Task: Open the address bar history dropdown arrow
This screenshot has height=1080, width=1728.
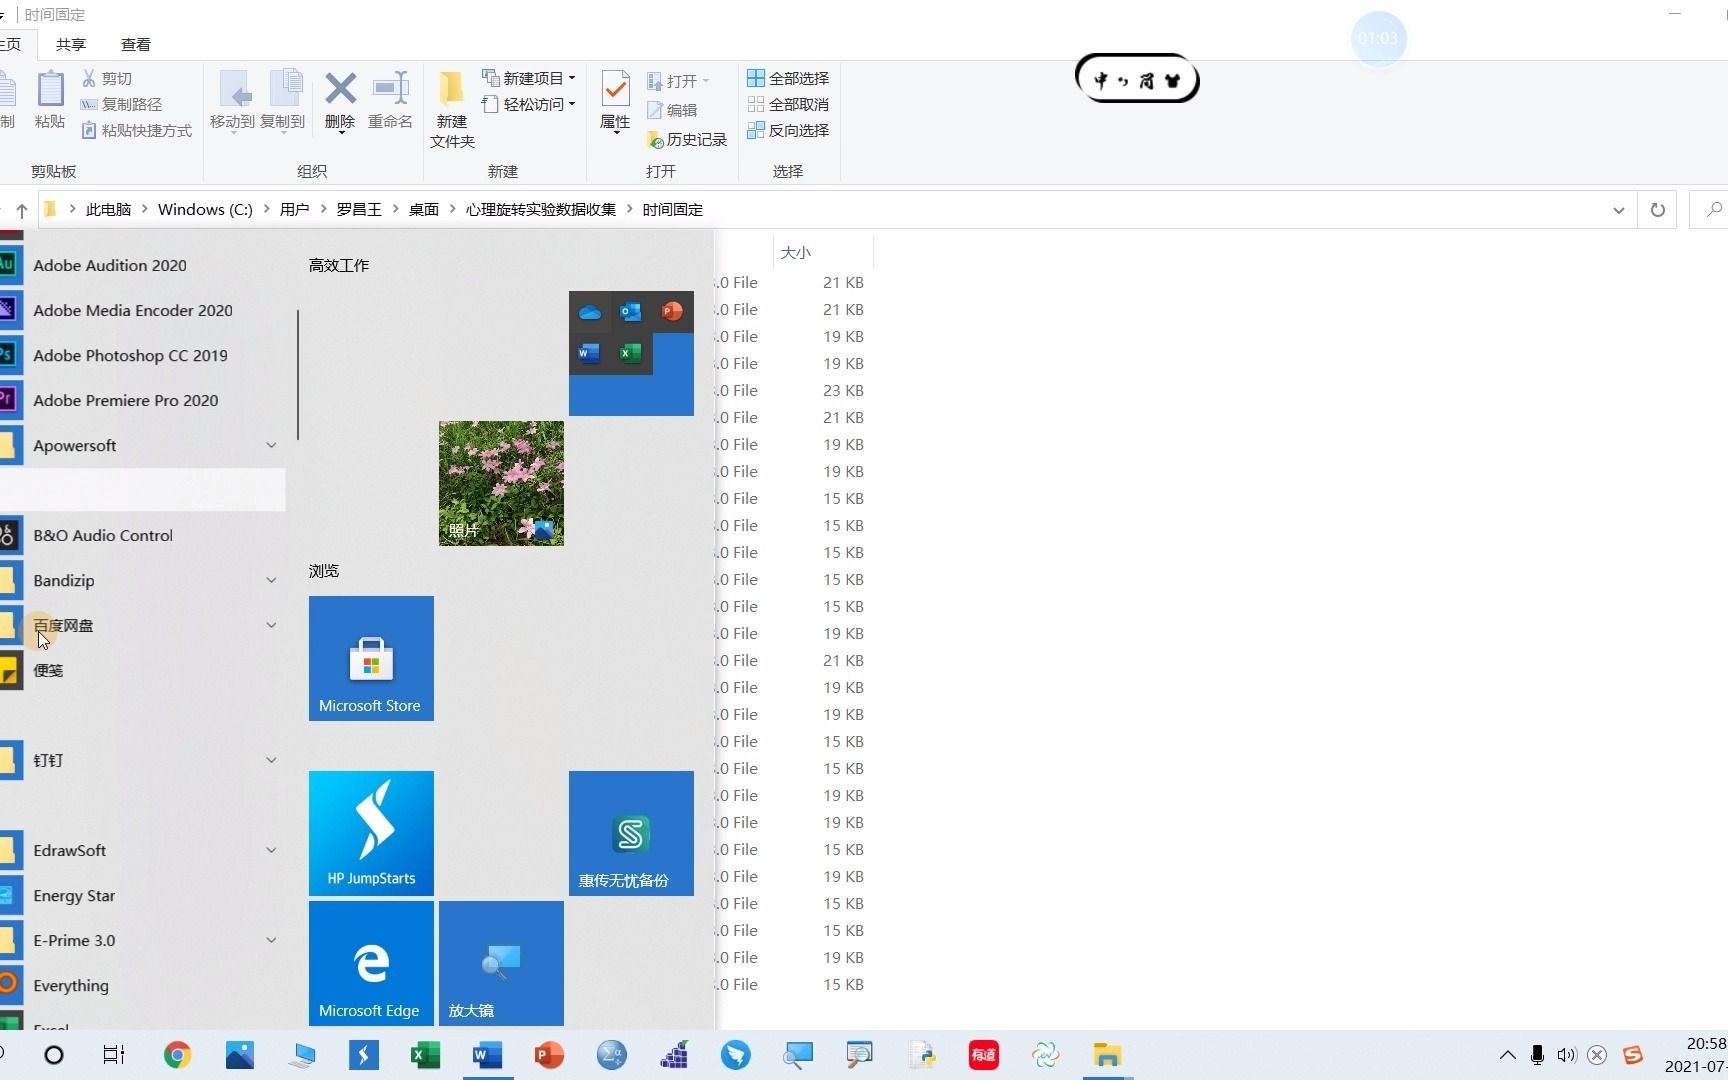Action: (1618, 210)
